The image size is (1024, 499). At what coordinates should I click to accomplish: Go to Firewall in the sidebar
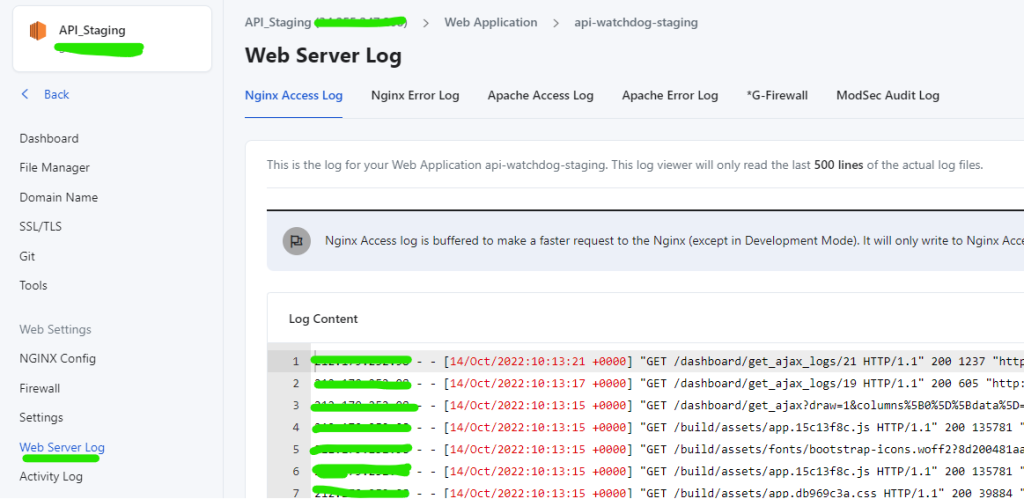pos(40,388)
